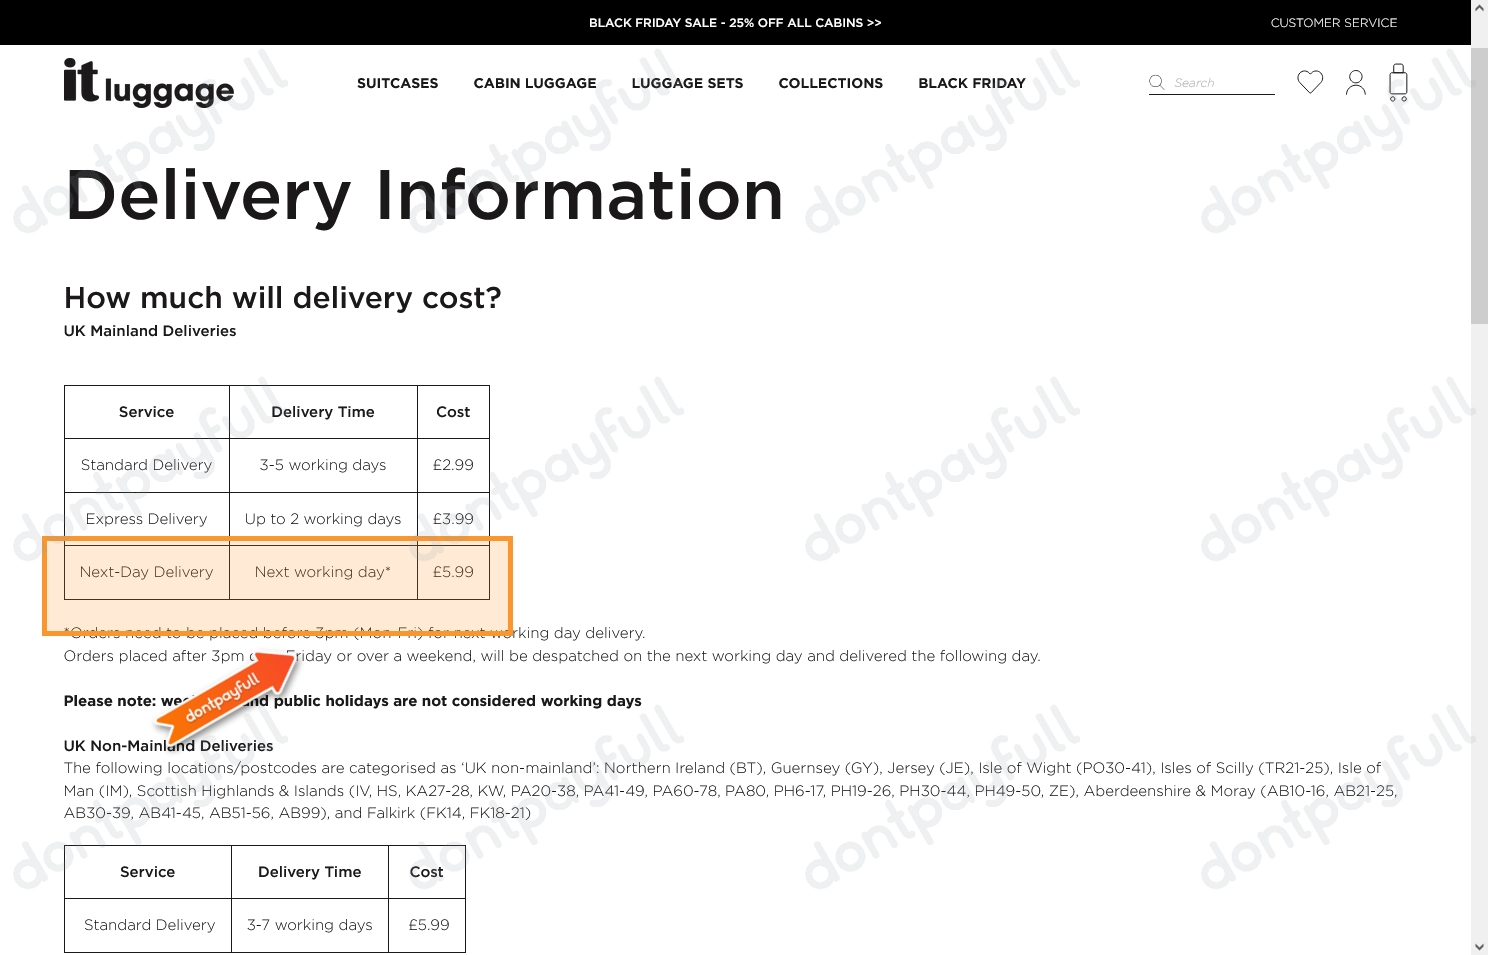1488x955 pixels.
Task: Open the search magnifier icon
Action: pyautogui.click(x=1156, y=82)
